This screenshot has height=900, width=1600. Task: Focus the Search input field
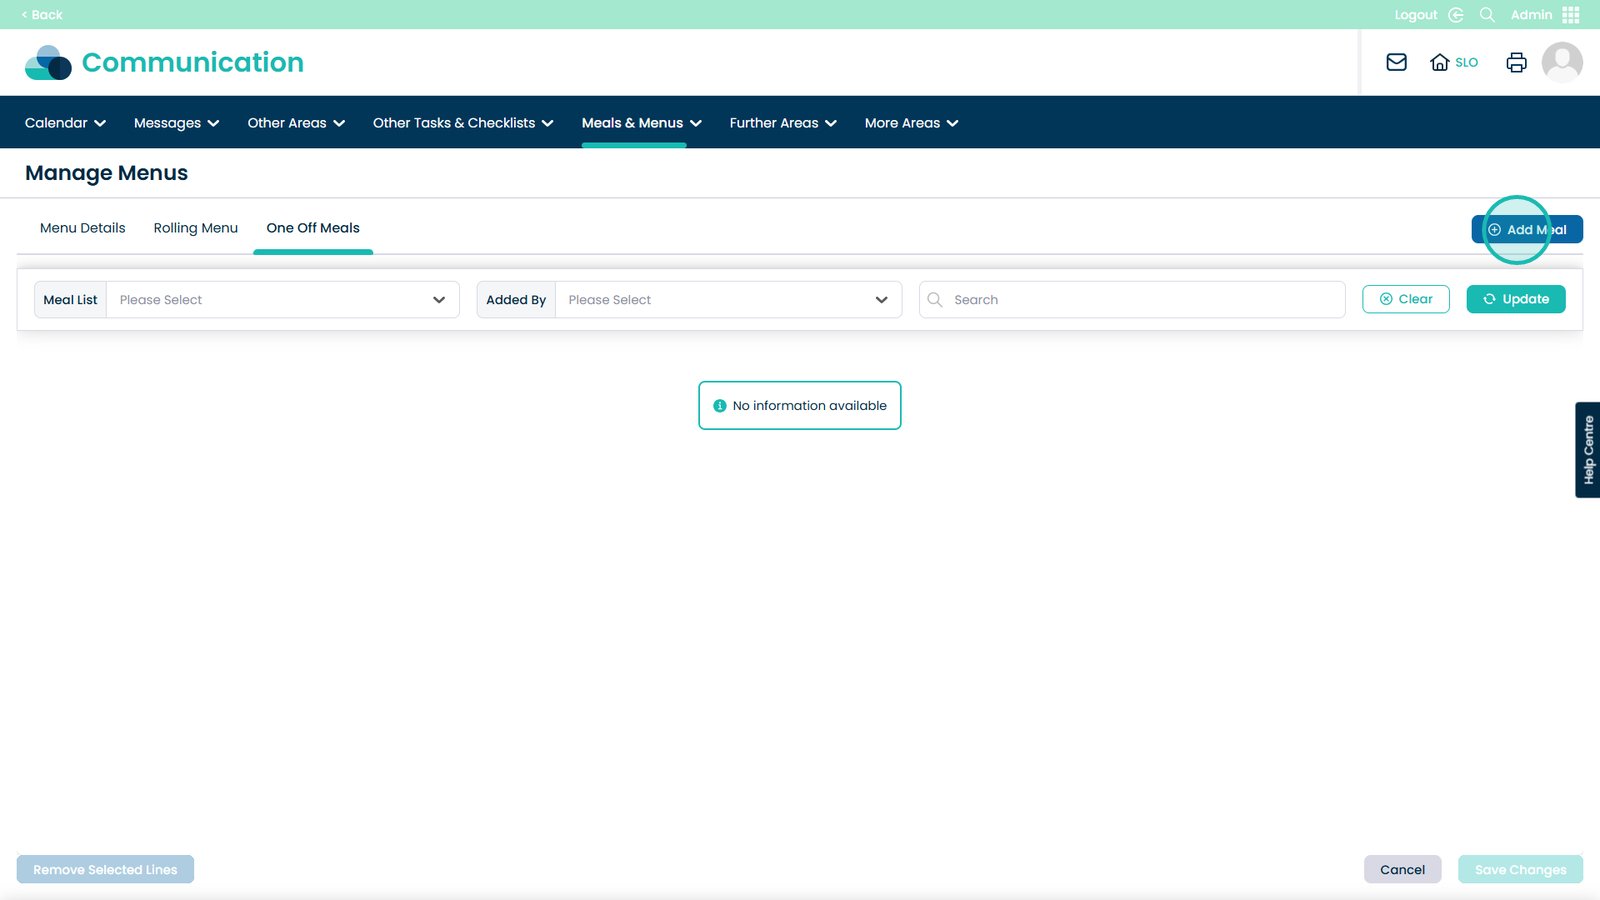[x=1140, y=300]
